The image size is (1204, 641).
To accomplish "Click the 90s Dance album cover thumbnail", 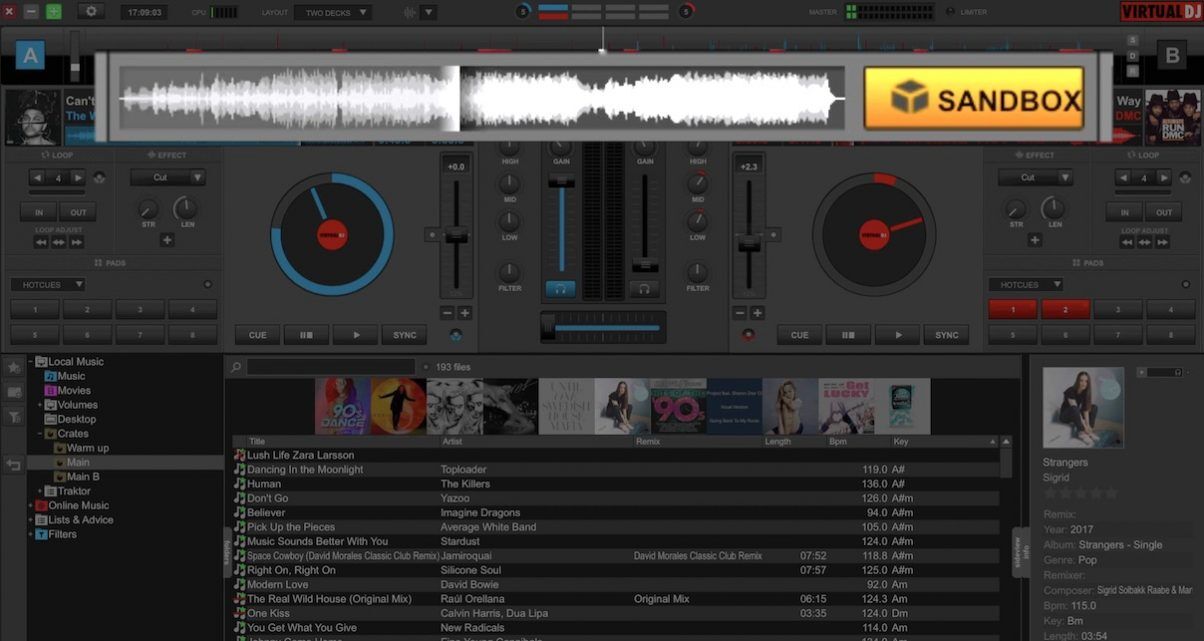I will coord(343,406).
